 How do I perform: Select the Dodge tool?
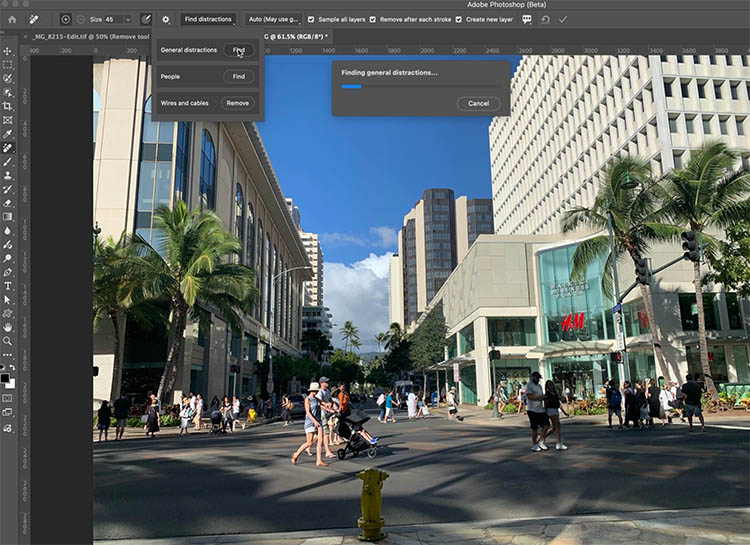coord(7,258)
